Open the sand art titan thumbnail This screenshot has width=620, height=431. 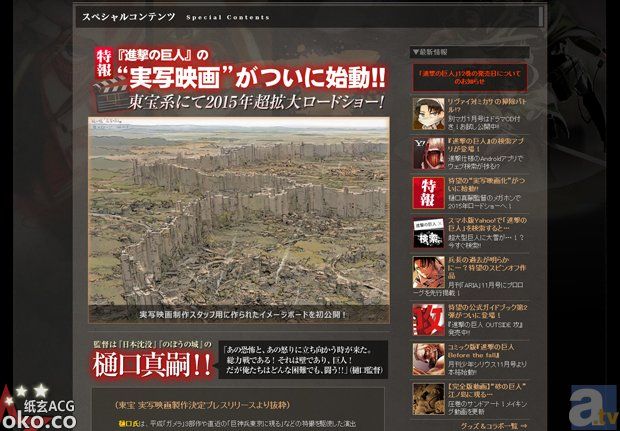point(429,399)
